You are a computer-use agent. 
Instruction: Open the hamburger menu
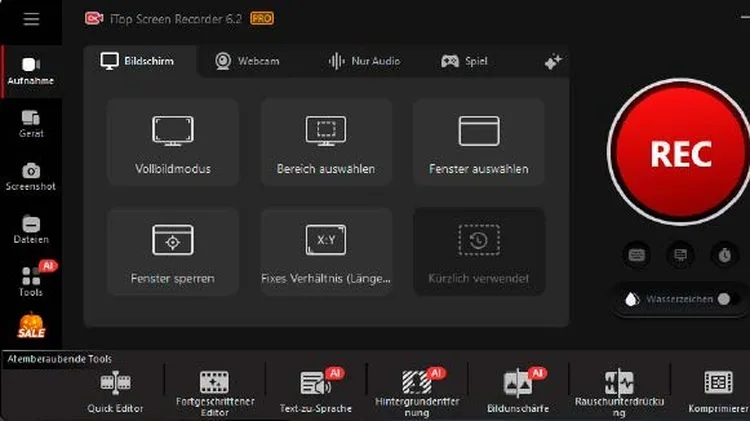tap(31, 19)
